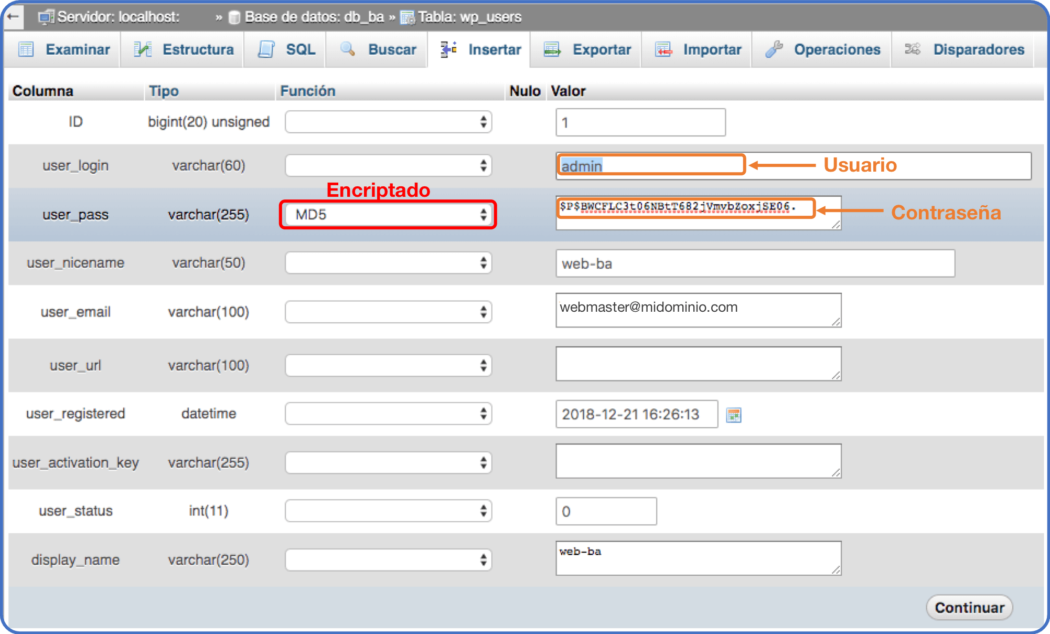
Task: Click the user_email field with webmaster@midominio.com
Action: tap(698, 310)
